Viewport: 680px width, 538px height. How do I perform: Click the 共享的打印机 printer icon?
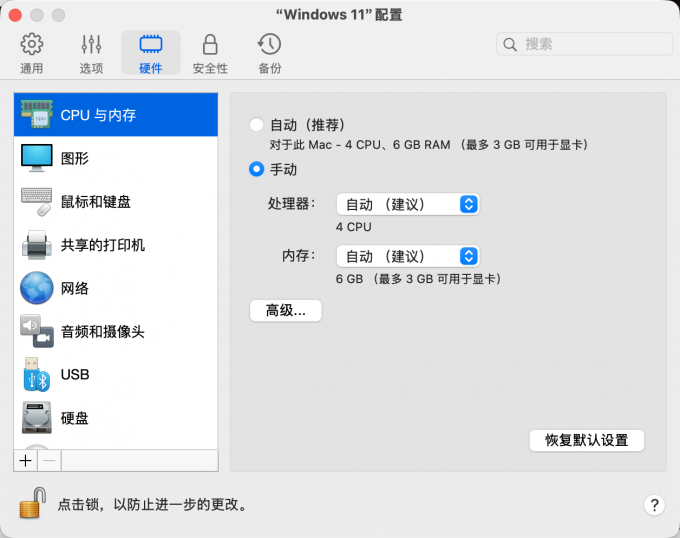pyautogui.click(x=37, y=245)
